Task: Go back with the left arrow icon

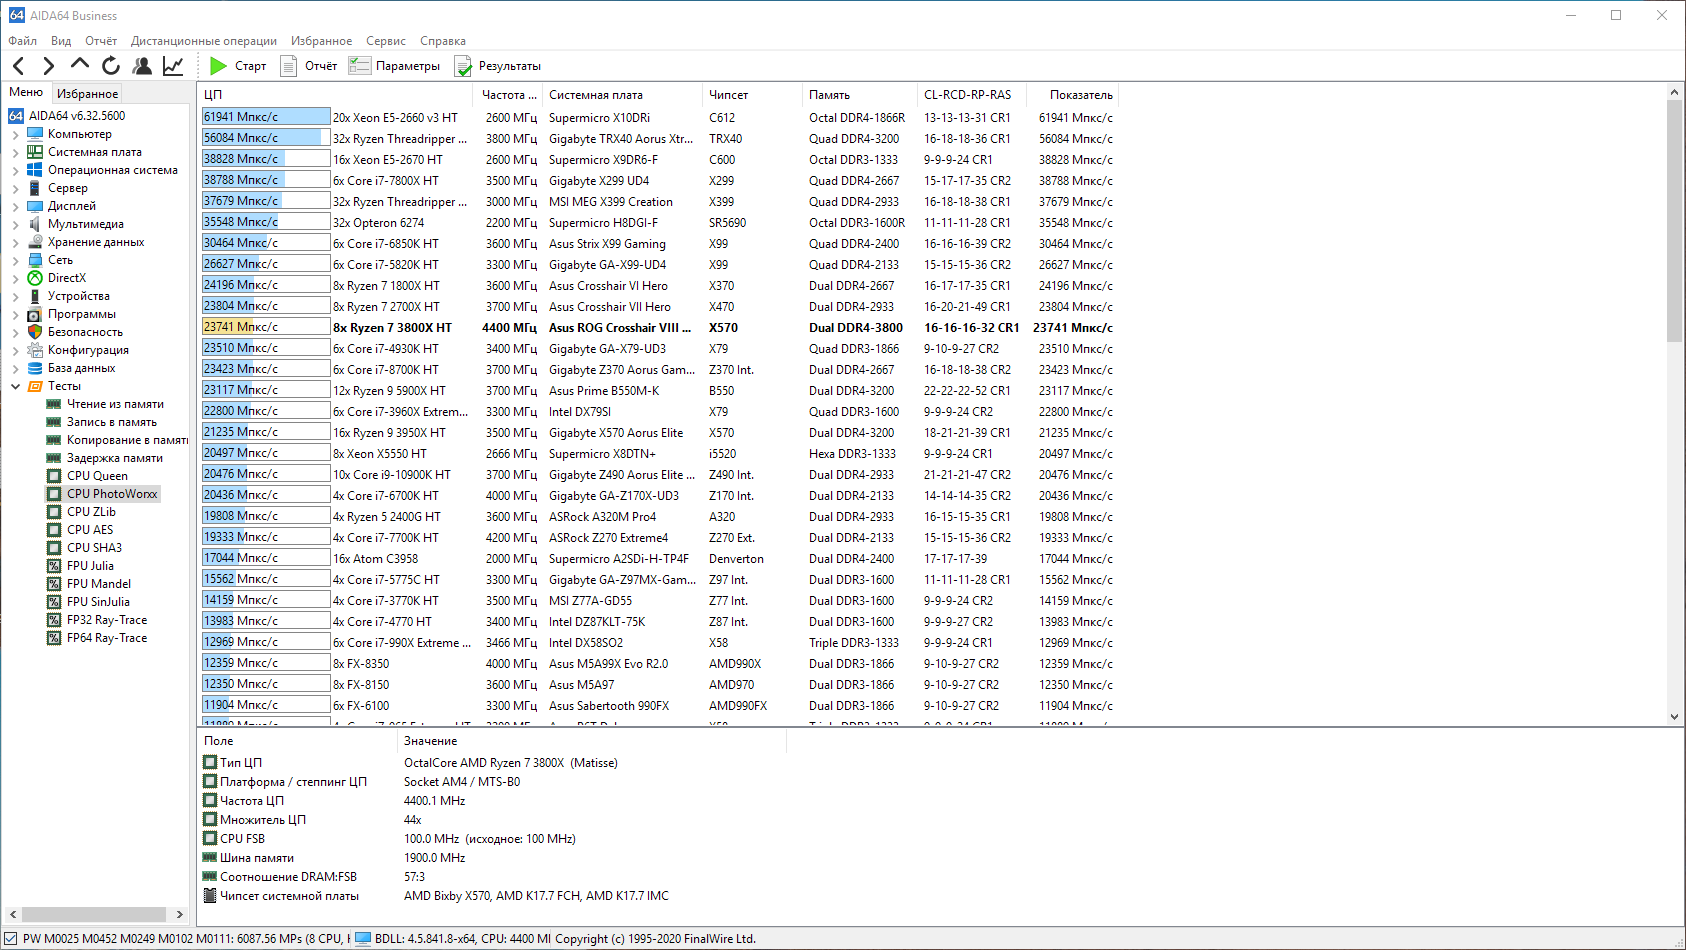Action: [18, 66]
